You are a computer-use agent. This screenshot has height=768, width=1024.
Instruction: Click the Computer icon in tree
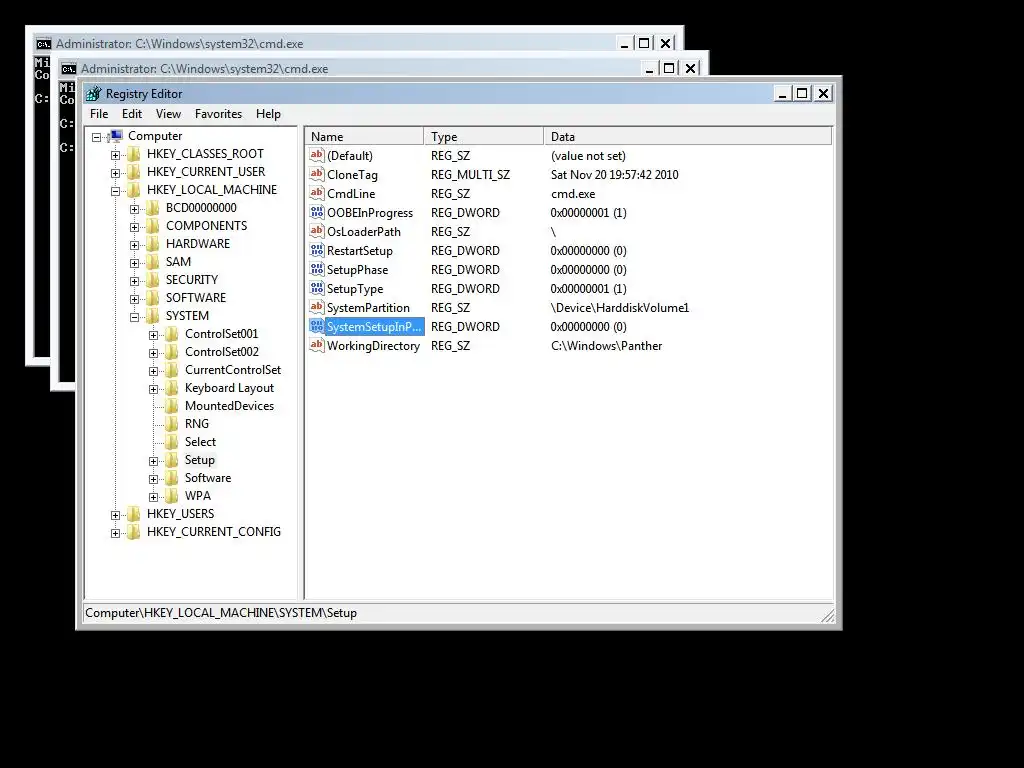pyautogui.click(x=116, y=136)
